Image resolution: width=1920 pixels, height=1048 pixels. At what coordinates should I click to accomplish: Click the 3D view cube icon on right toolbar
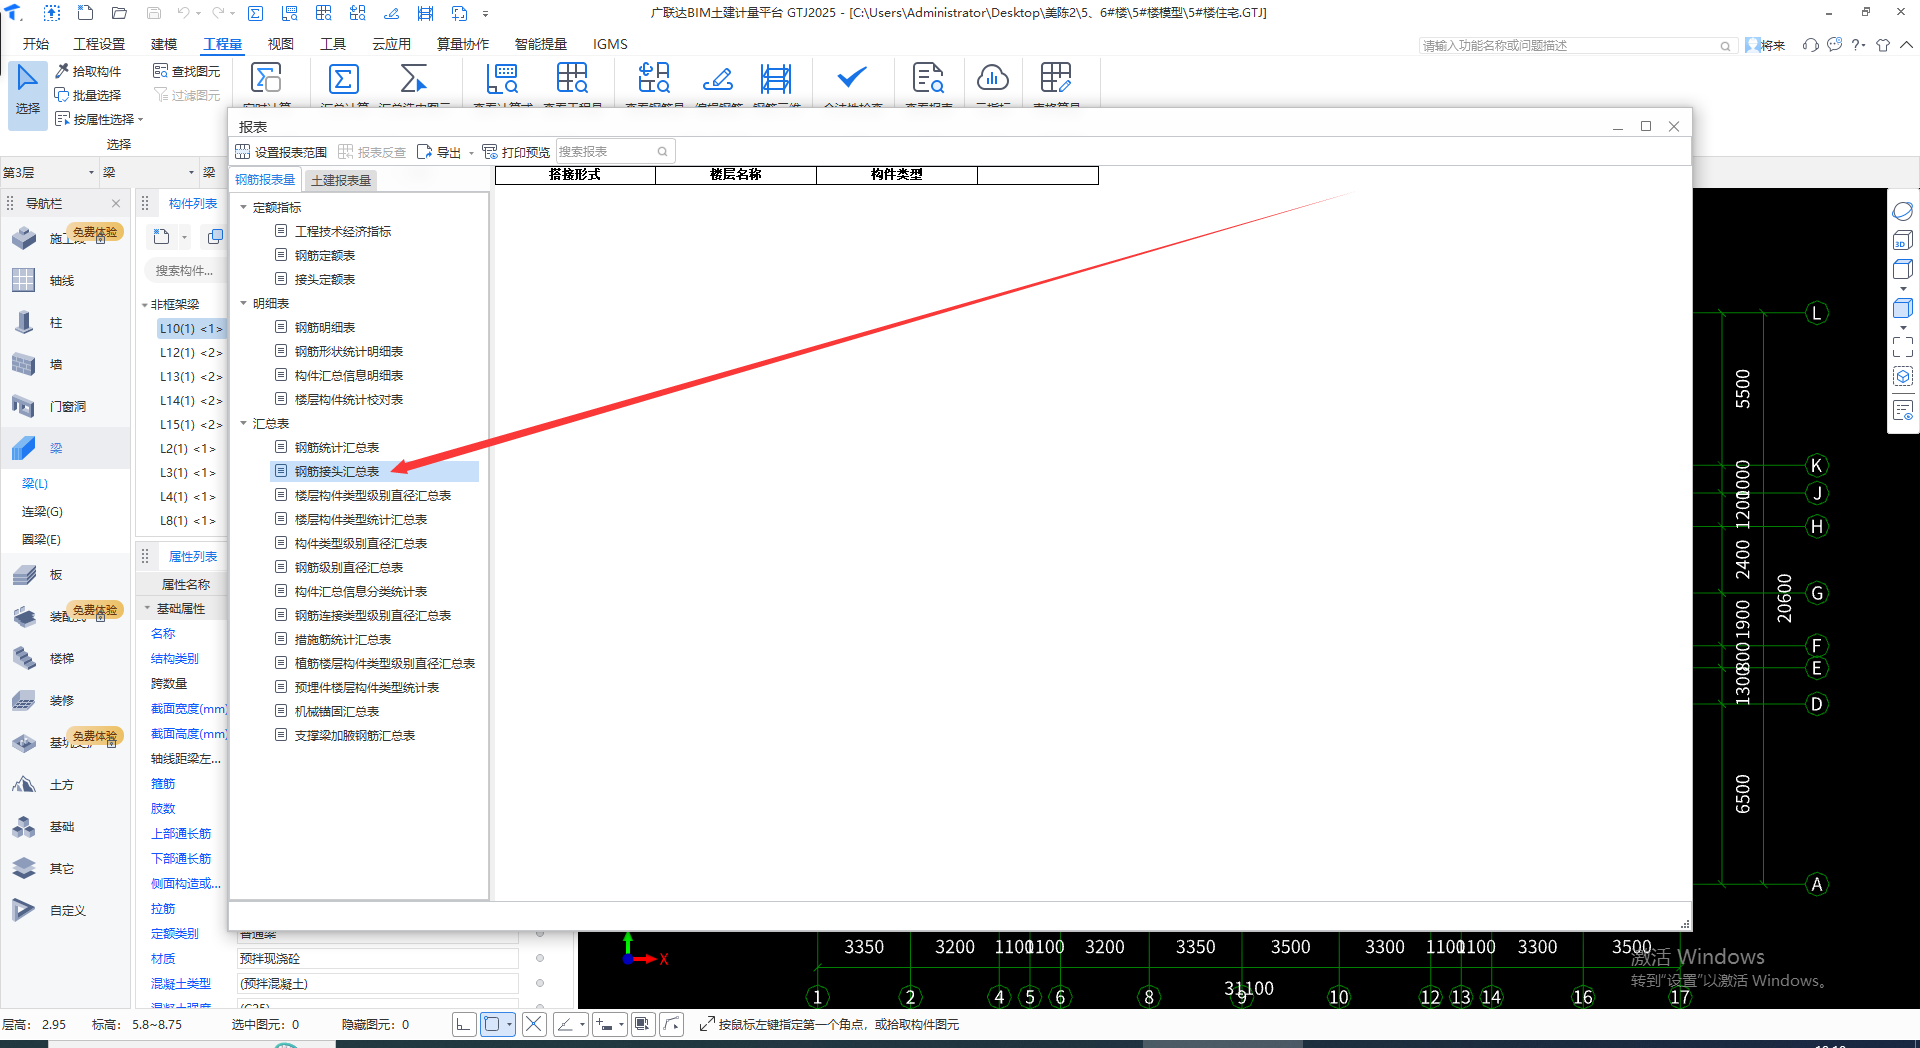pos(1903,240)
